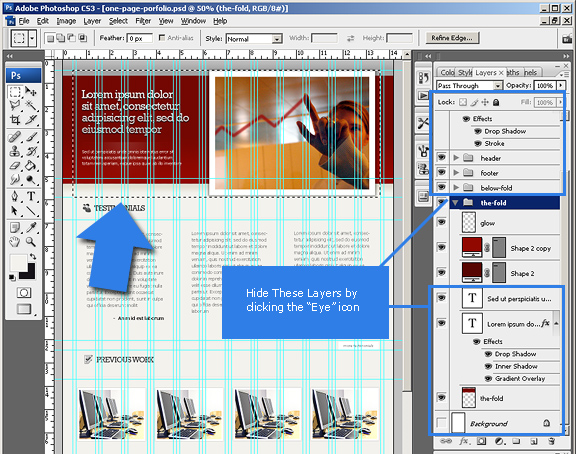The width and height of the screenshot is (576, 454).
Task: Switch to the Styles panel tab
Action: 465,72
